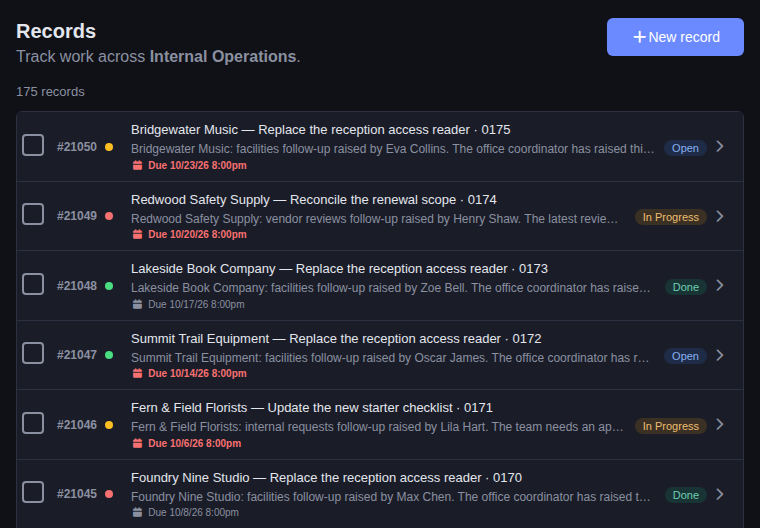The width and height of the screenshot is (760, 528).
Task: Expand Fern & Field Florists row chevron
Action: click(720, 425)
